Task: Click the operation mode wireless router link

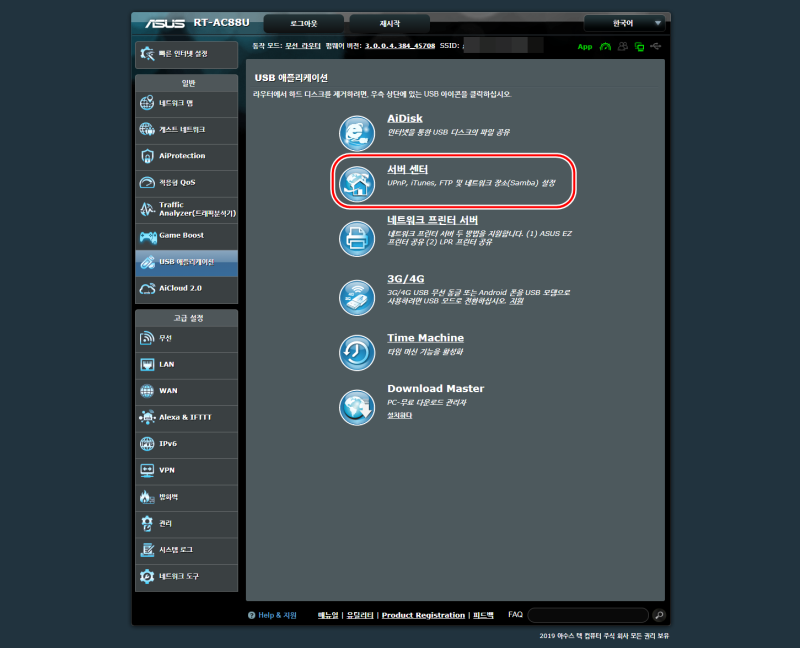Action: [x=303, y=46]
